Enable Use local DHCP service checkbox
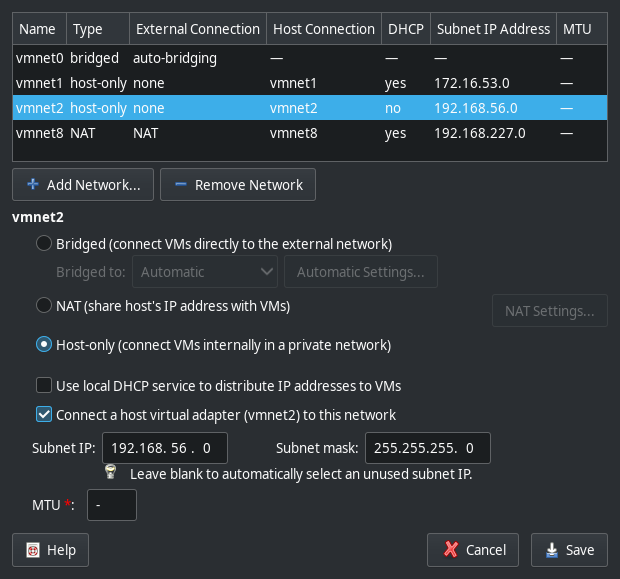620x579 pixels. (43, 385)
